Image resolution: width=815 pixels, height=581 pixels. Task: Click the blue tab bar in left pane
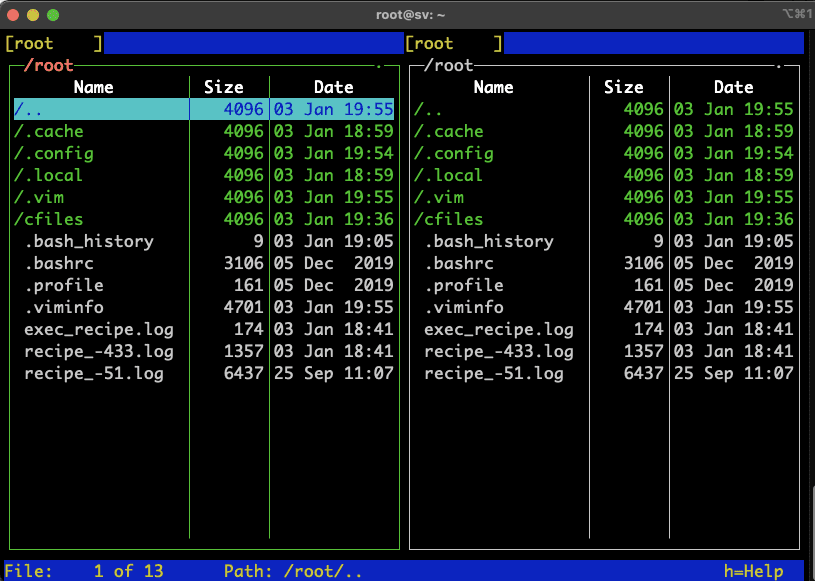254,43
